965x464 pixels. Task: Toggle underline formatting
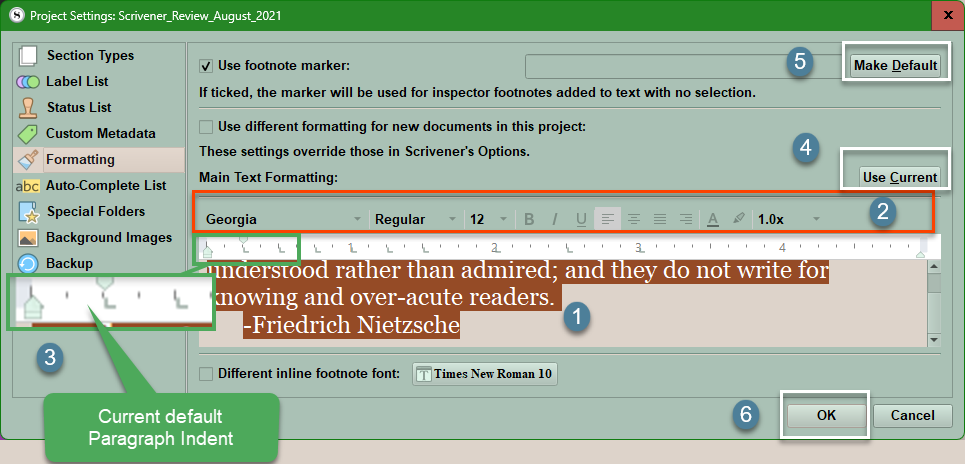(x=581, y=219)
